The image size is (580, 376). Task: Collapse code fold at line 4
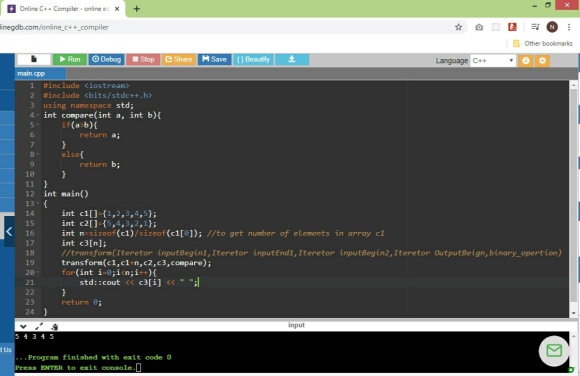(x=37, y=115)
